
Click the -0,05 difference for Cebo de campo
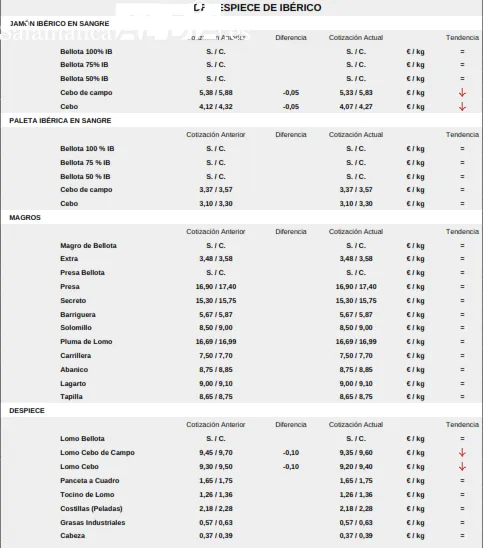click(291, 93)
